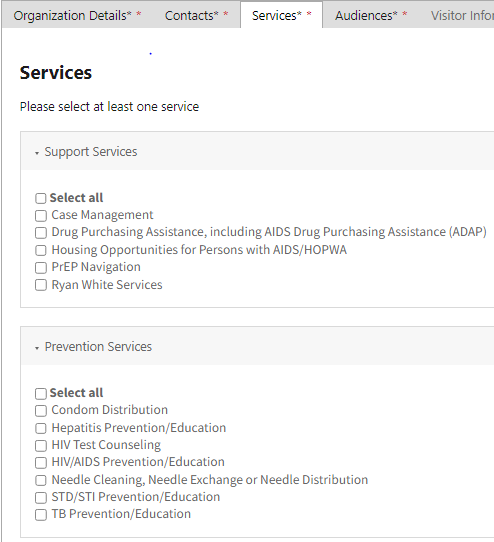Enable HIV Test Counseling checkbox
The height and width of the screenshot is (542, 494).
click(41, 446)
